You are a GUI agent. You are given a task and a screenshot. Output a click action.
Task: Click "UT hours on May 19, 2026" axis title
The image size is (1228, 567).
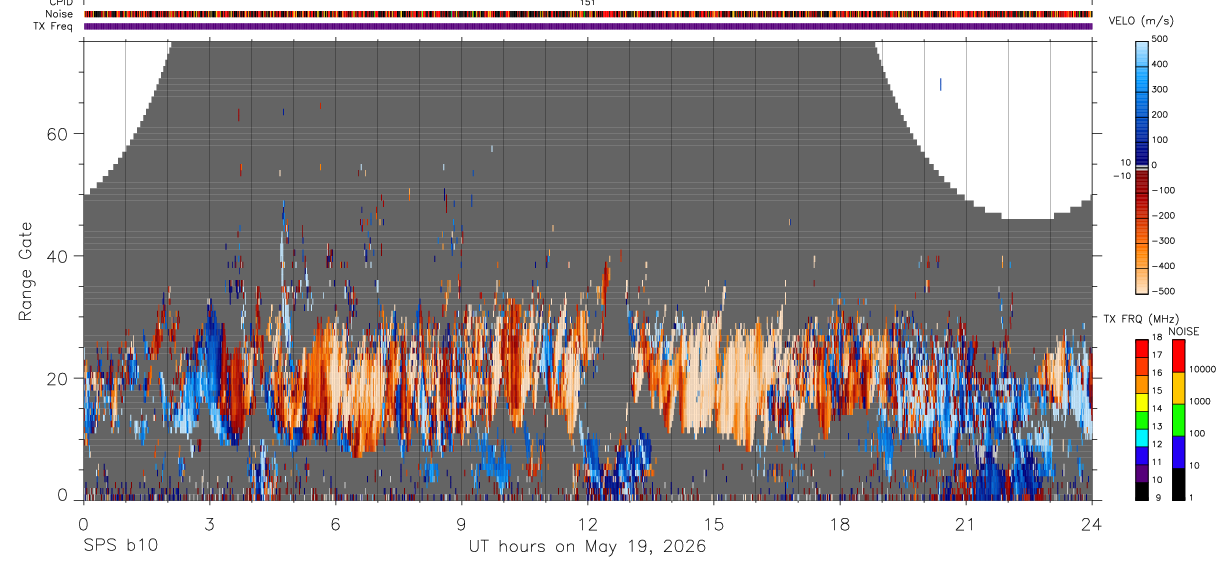(588, 547)
